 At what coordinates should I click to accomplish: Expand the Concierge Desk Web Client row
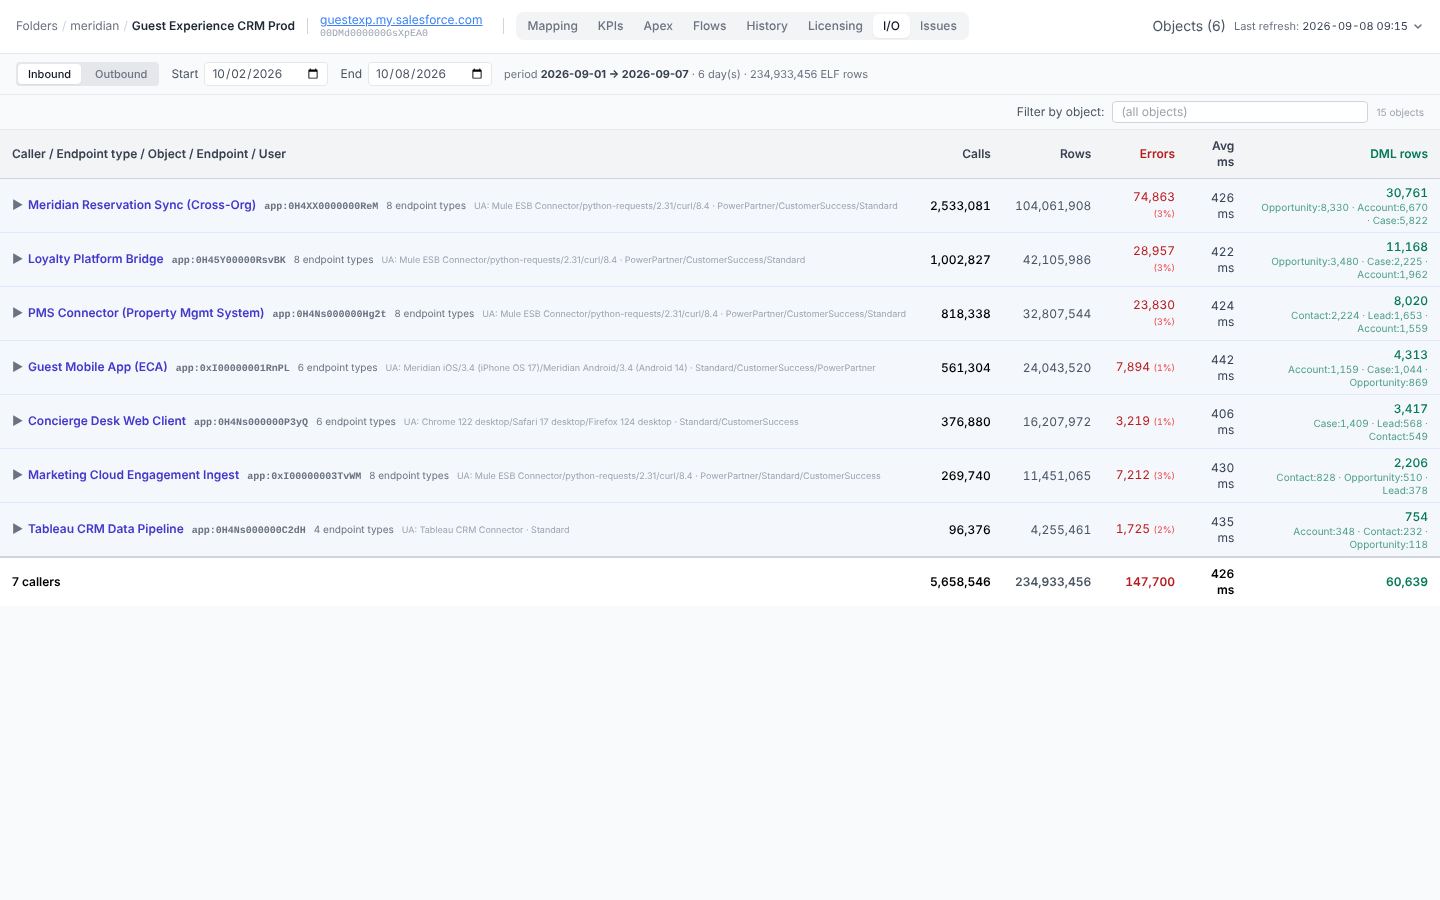(17, 421)
